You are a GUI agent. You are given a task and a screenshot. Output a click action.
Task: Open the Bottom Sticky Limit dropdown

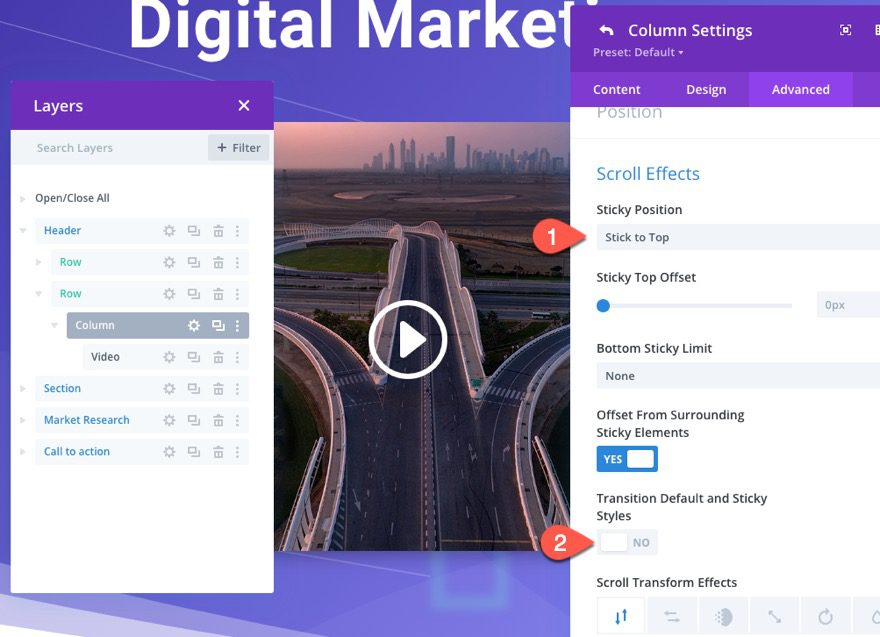737,375
